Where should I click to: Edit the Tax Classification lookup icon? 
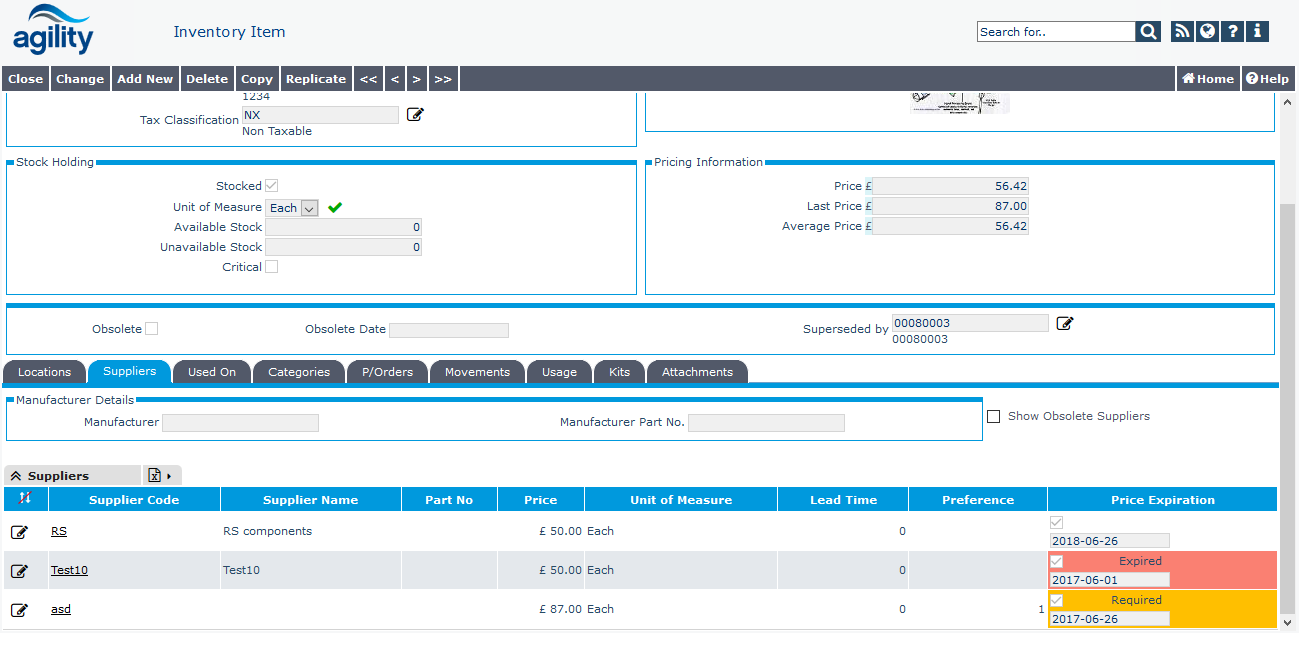click(x=415, y=115)
